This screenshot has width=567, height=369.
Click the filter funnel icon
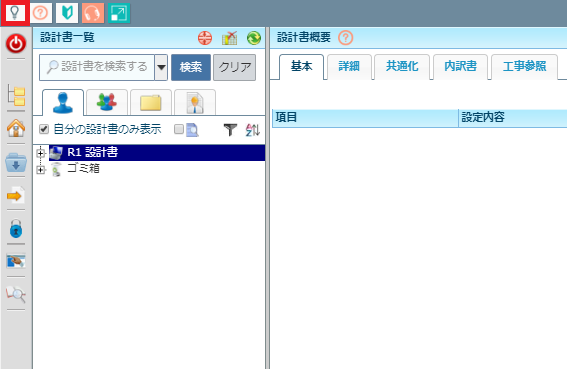point(230,130)
